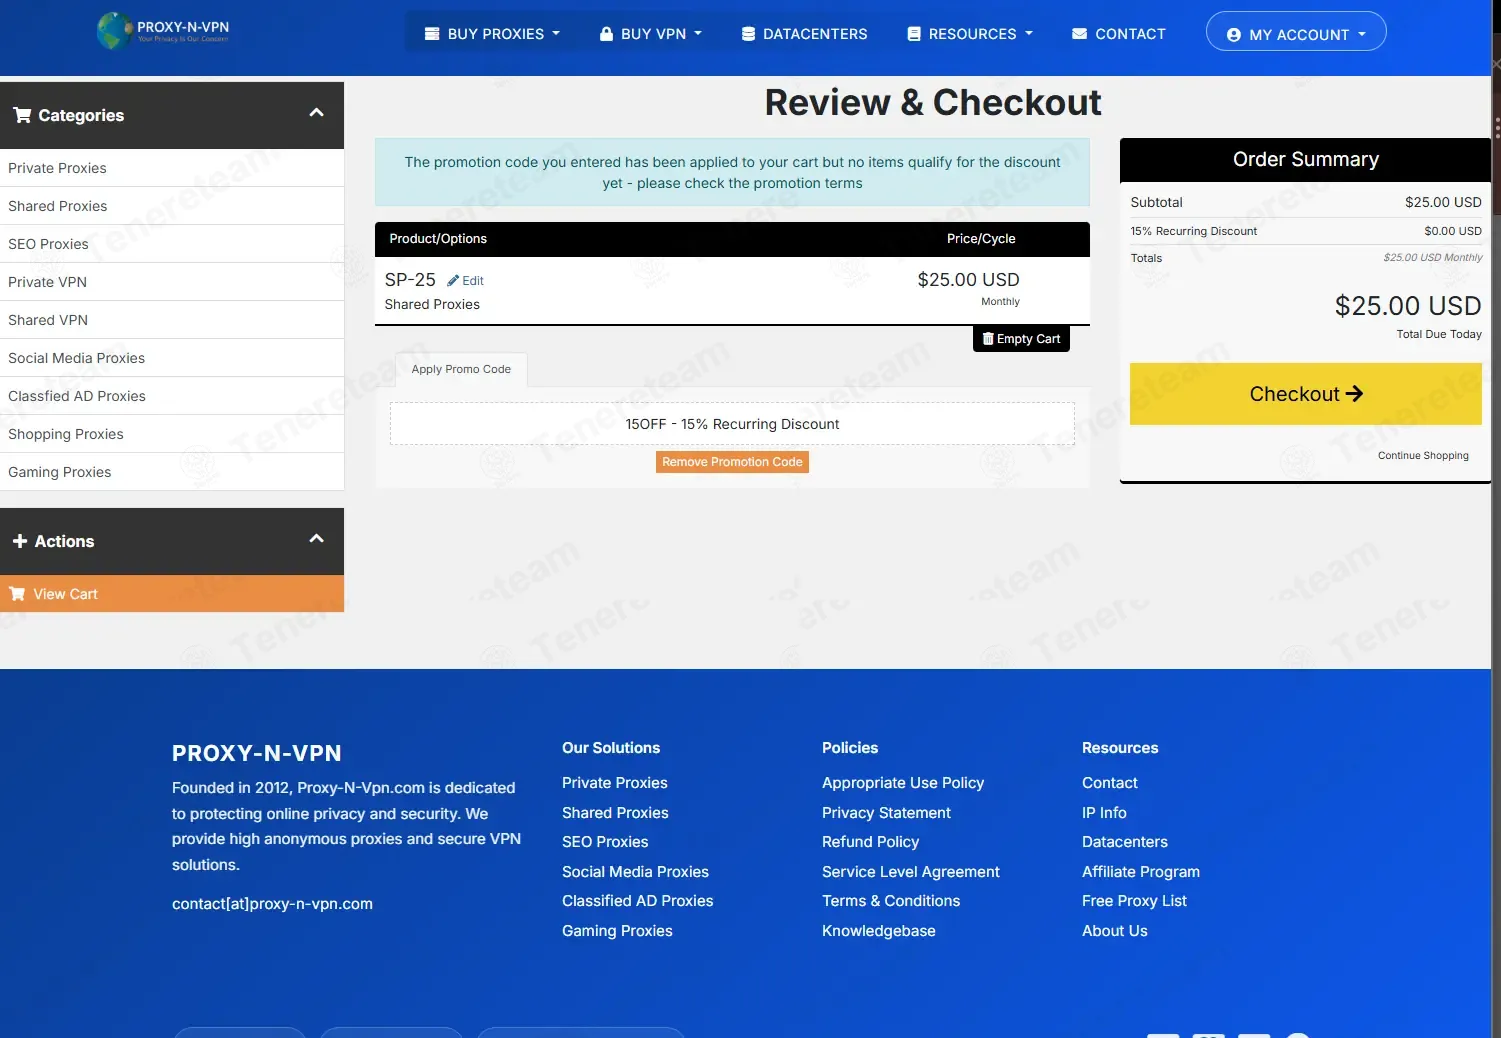Open footer Private Proxies link
1501x1038 pixels.
[x=614, y=783]
